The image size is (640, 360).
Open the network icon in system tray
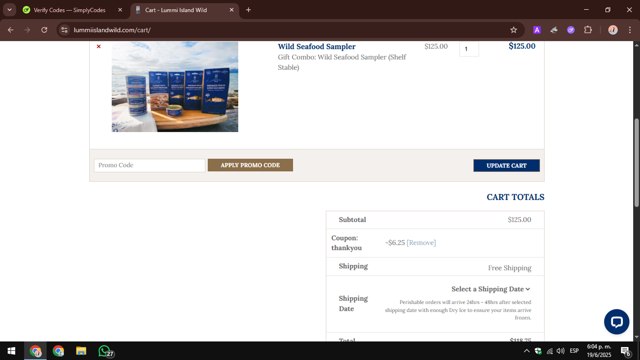[549, 351]
